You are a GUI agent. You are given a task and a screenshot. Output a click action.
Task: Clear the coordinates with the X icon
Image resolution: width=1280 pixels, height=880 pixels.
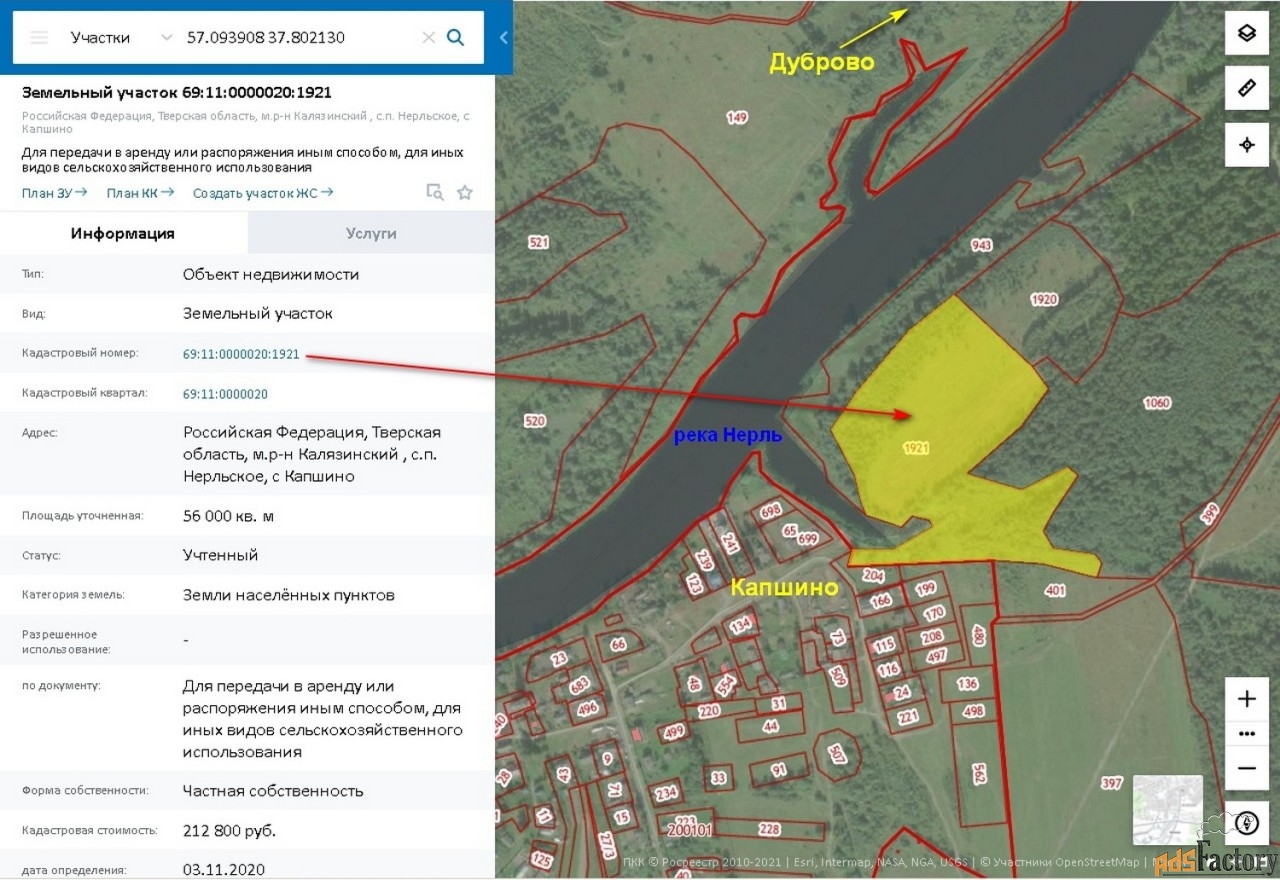click(428, 38)
